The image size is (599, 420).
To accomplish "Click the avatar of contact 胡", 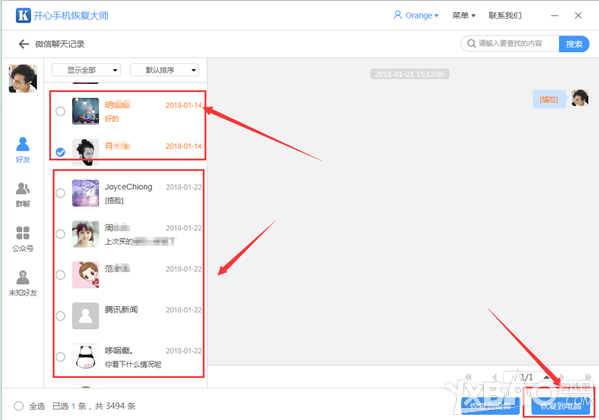I will 86,111.
